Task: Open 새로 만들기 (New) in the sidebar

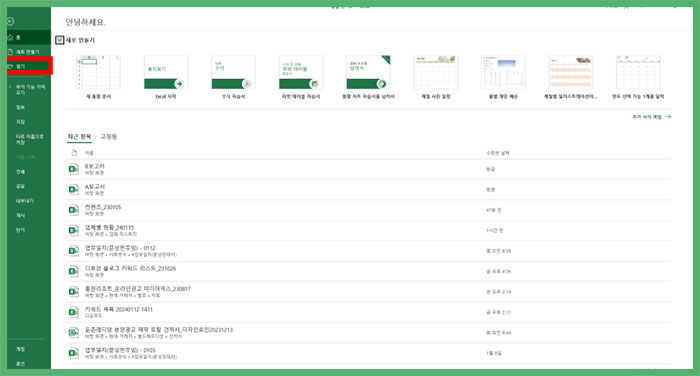Action: coord(29,52)
